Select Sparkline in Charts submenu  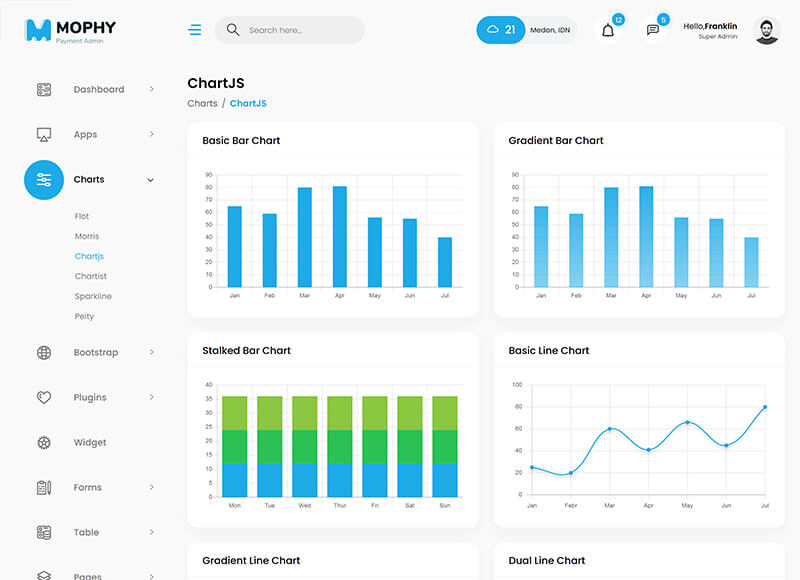pyautogui.click(x=93, y=297)
